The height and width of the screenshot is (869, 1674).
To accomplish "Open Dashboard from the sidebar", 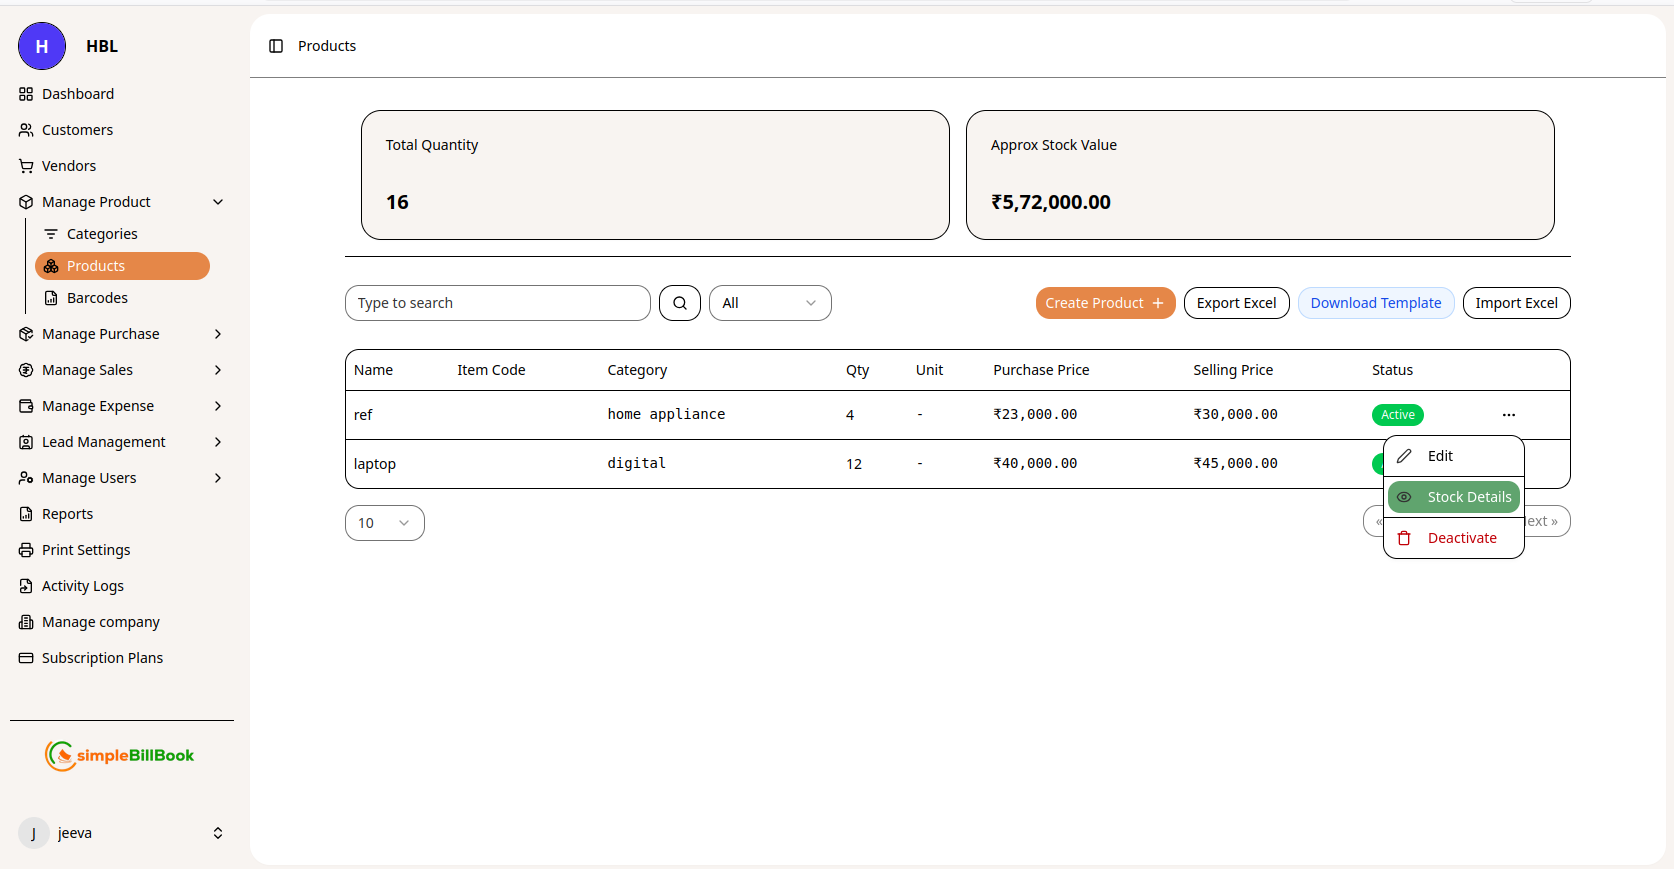I will click(x=78, y=94).
